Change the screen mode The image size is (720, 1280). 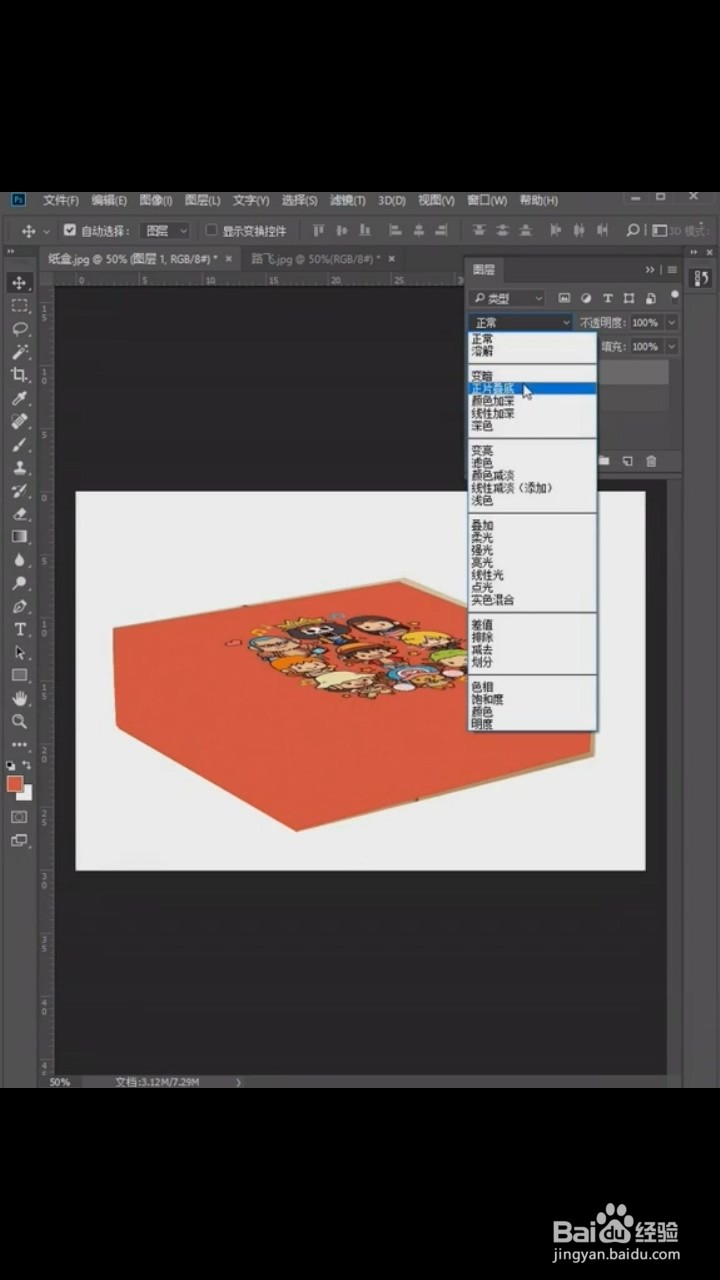[19, 841]
